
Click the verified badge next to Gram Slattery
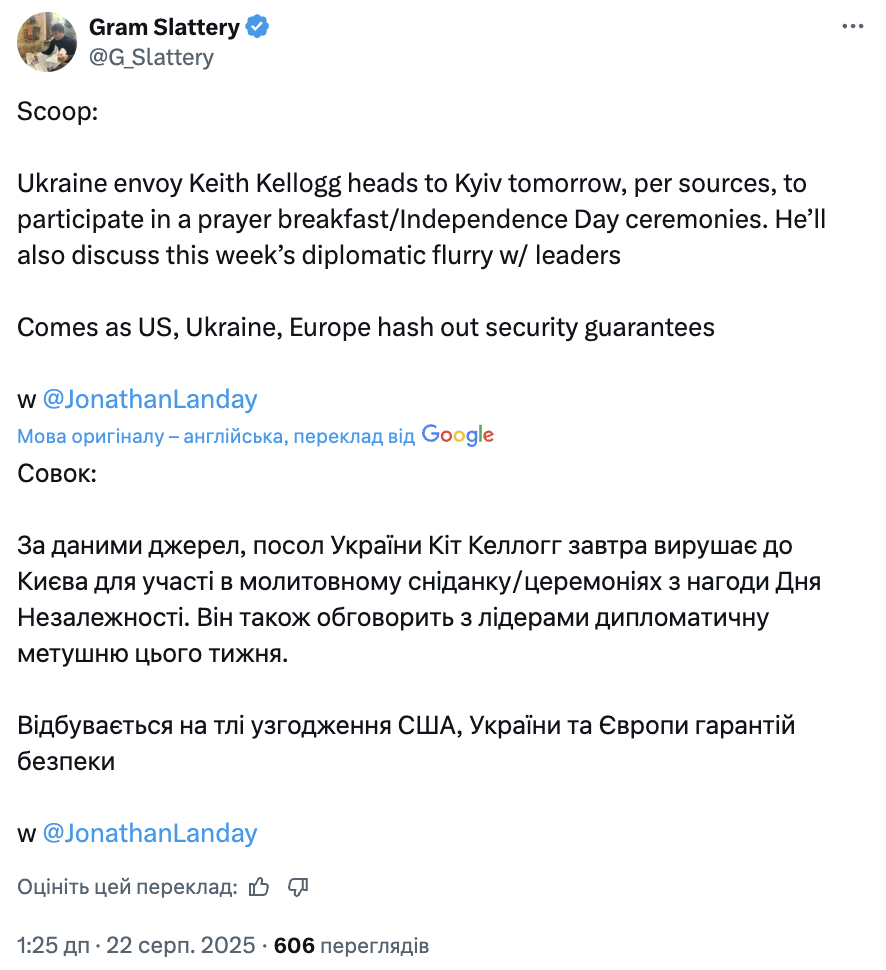coord(259,27)
